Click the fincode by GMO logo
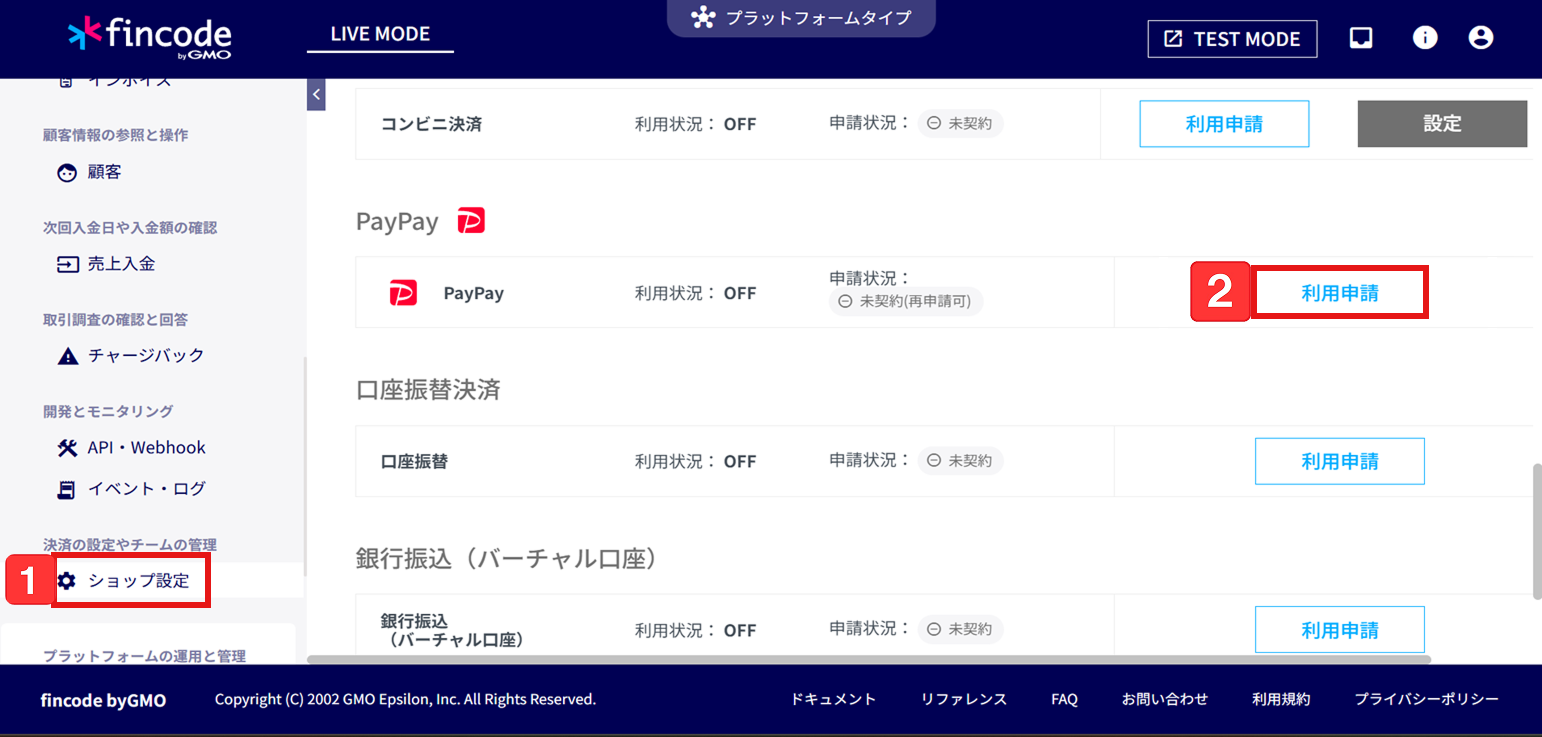Image resolution: width=1542 pixels, height=737 pixels. pos(150,37)
